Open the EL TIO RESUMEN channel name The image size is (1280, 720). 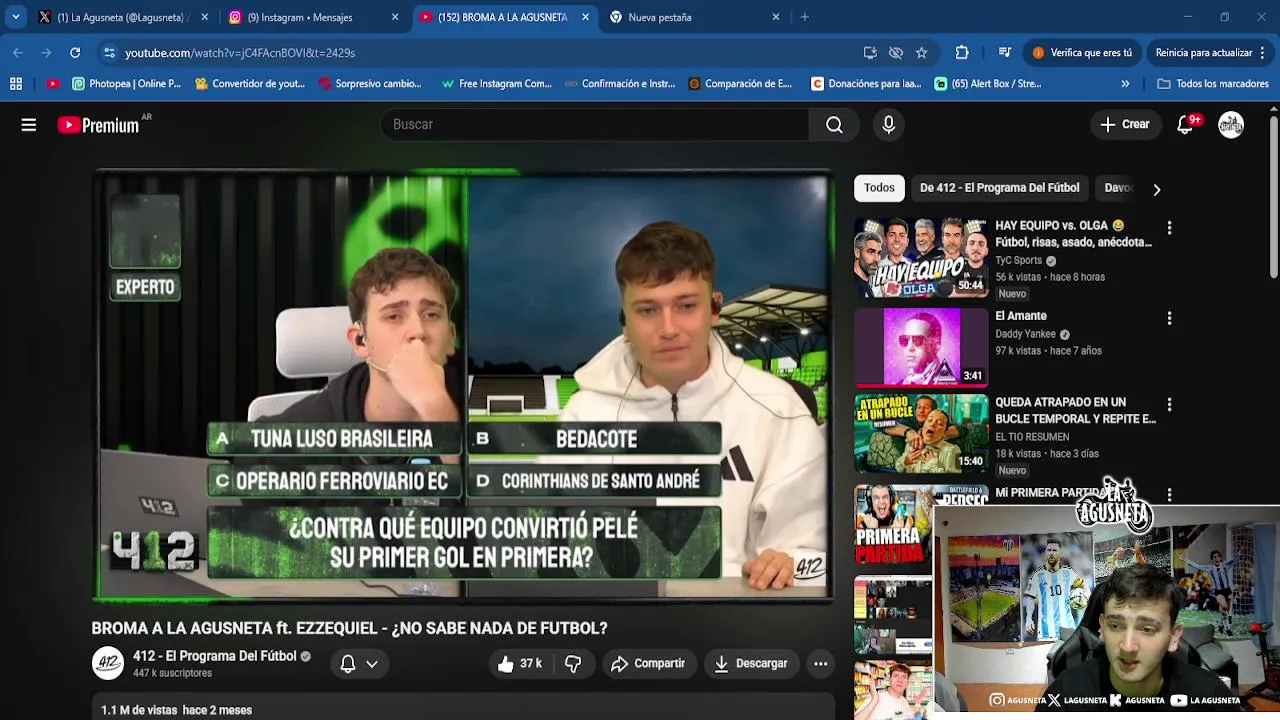pos(1032,437)
